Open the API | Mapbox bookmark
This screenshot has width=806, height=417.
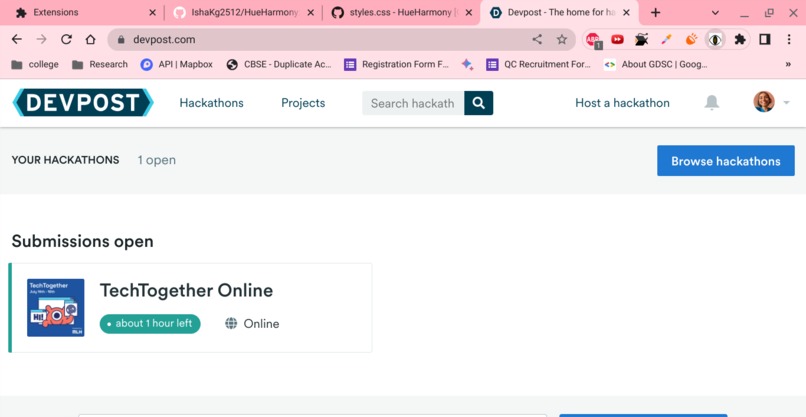click(176, 64)
